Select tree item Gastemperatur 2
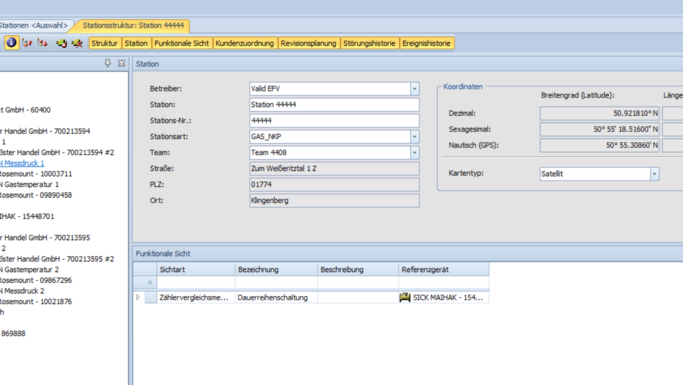 point(29,270)
